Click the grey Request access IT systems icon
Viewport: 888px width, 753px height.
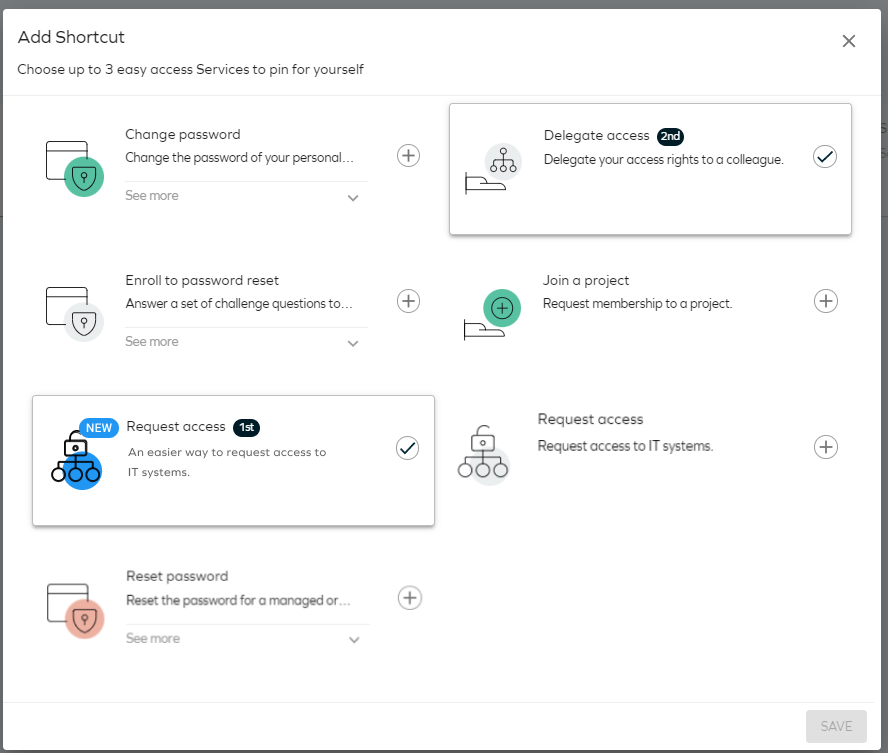[483, 455]
